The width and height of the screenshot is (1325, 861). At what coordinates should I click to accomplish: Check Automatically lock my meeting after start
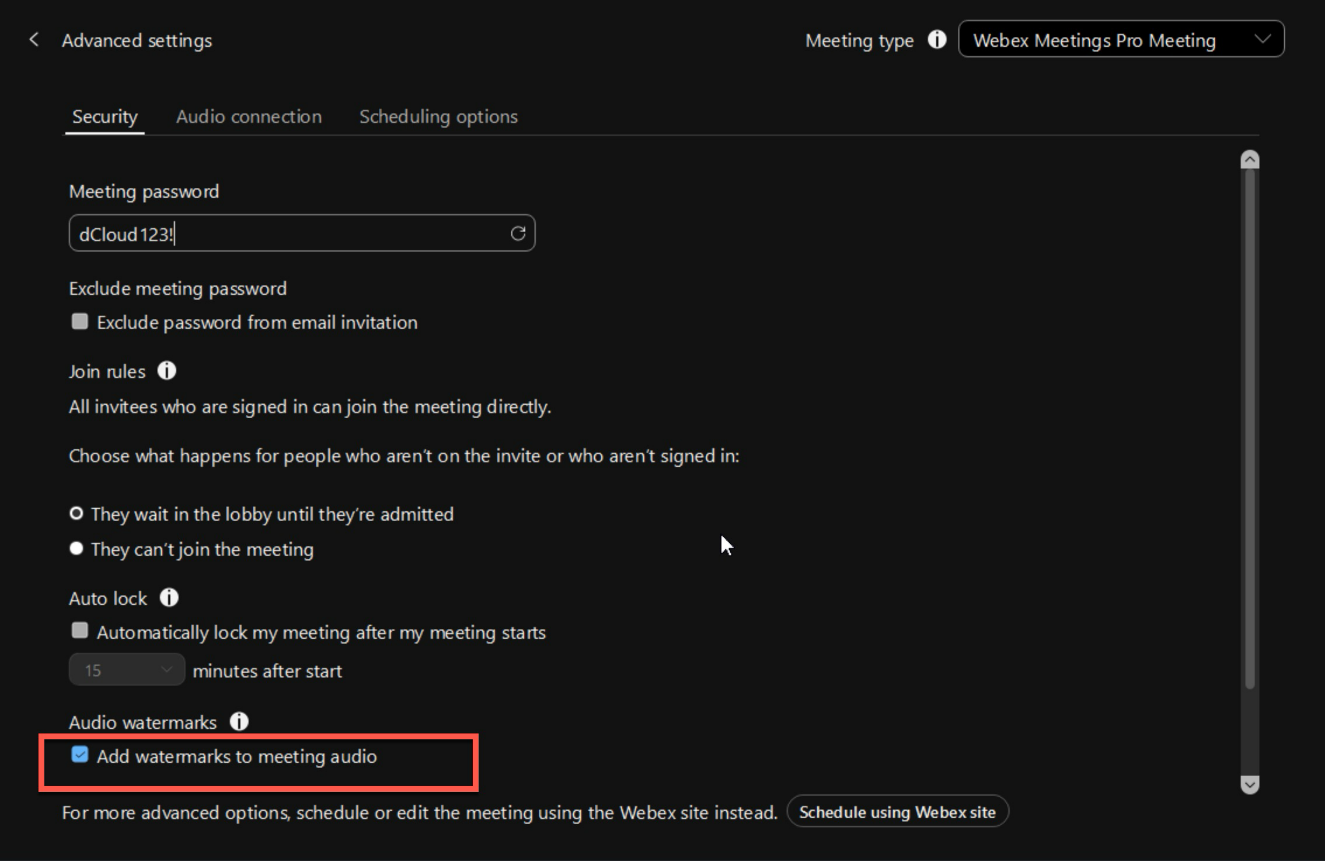pyautogui.click(x=80, y=632)
